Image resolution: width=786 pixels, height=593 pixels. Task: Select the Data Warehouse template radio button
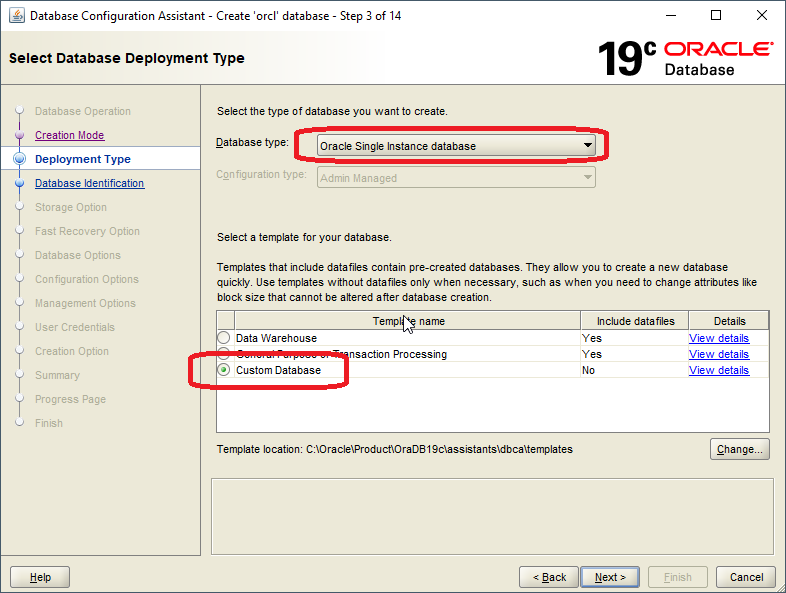pyautogui.click(x=224, y=338)
